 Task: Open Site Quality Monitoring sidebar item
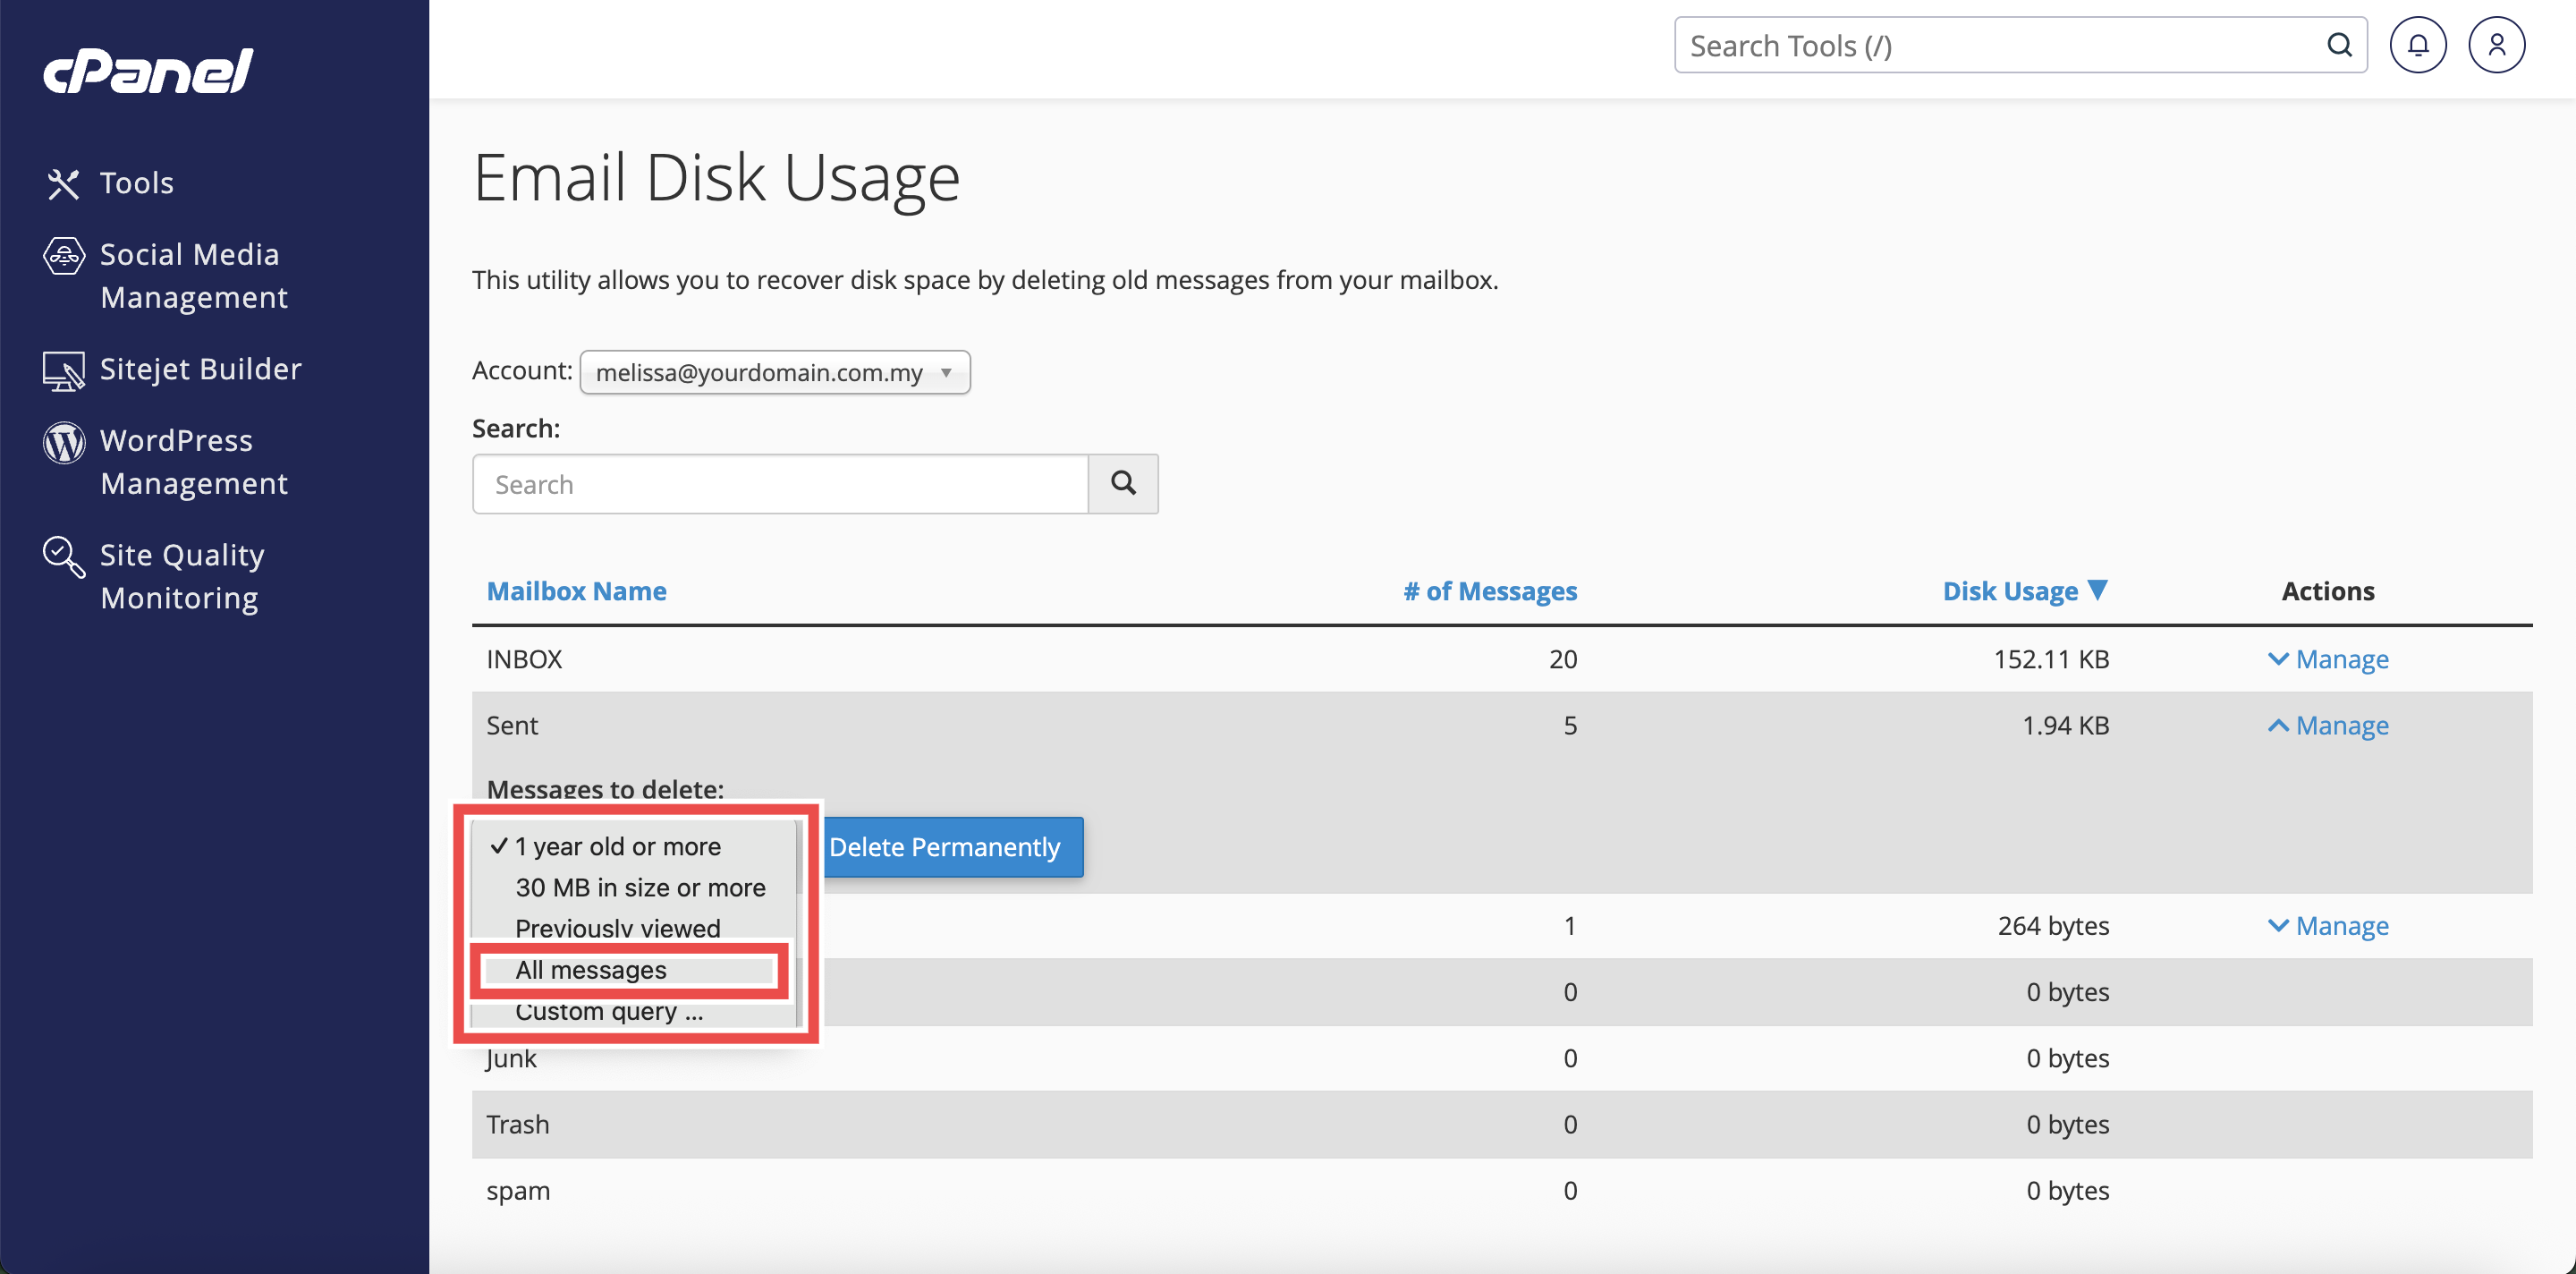[x=181, y=576]
